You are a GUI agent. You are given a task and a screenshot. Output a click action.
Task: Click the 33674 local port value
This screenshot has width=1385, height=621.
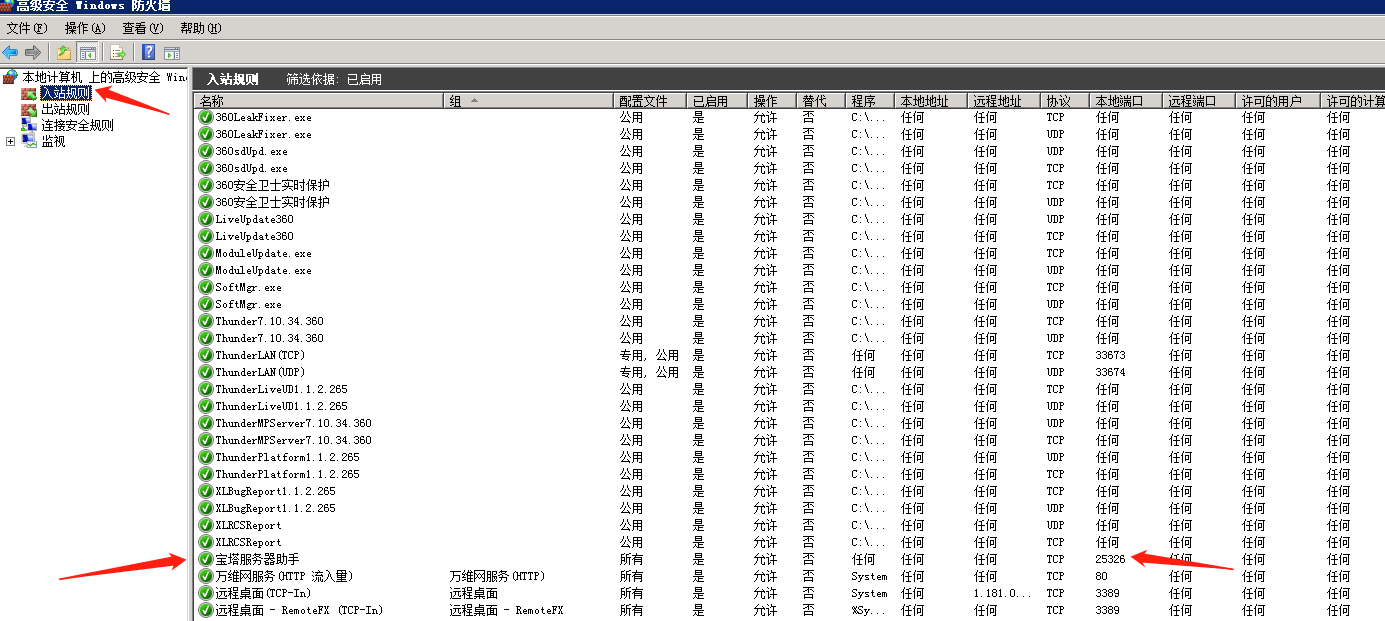[1110, 372]
